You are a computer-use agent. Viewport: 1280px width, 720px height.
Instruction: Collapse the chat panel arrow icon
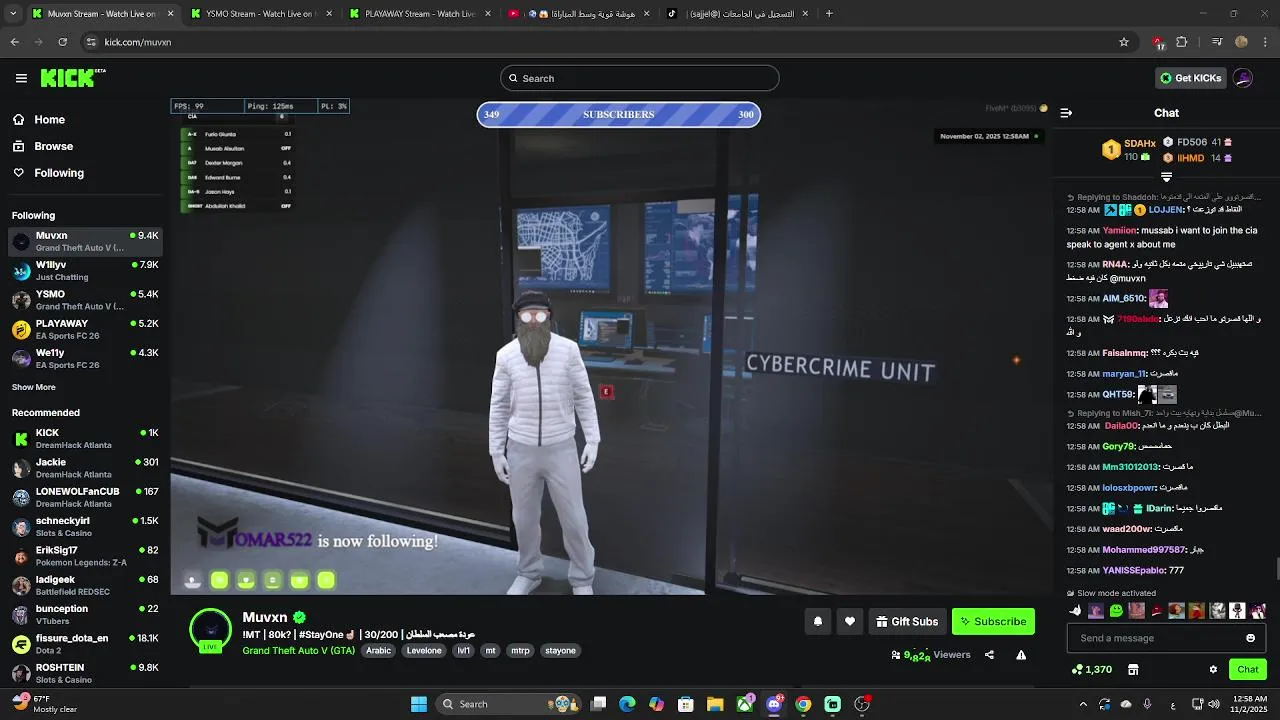1066,113
